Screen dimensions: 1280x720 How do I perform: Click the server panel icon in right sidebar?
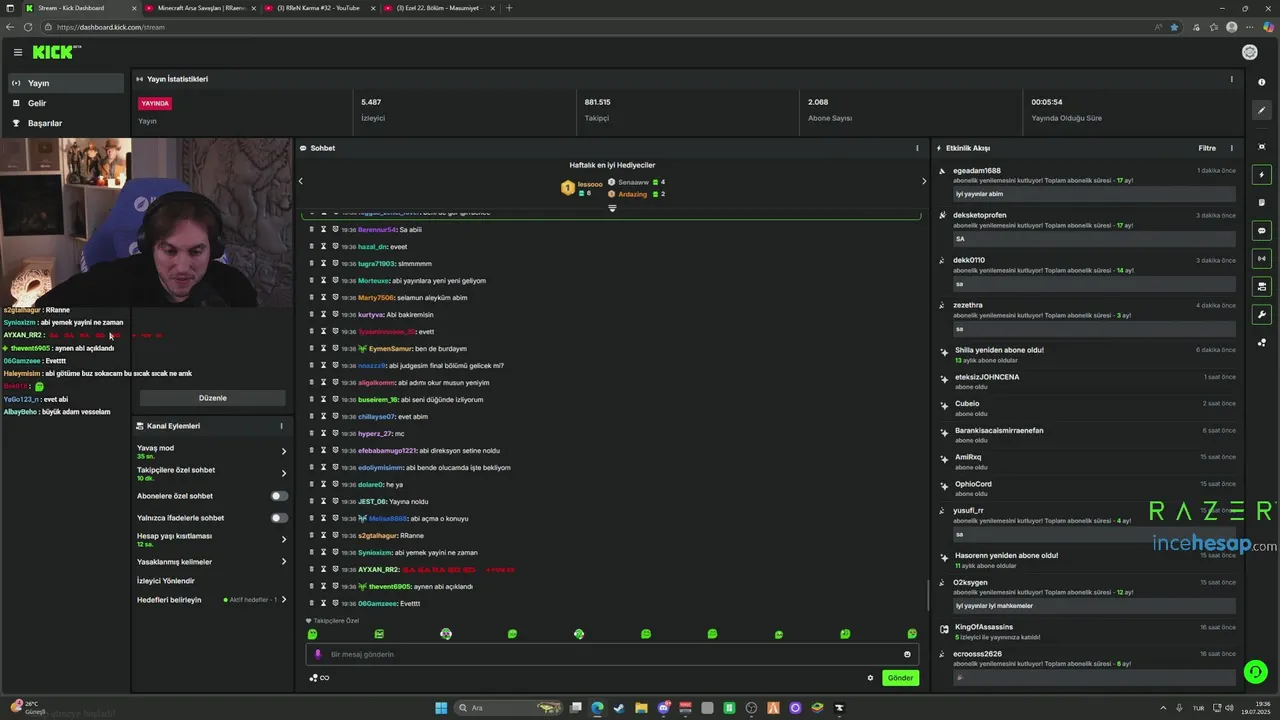click(1262, 286)
